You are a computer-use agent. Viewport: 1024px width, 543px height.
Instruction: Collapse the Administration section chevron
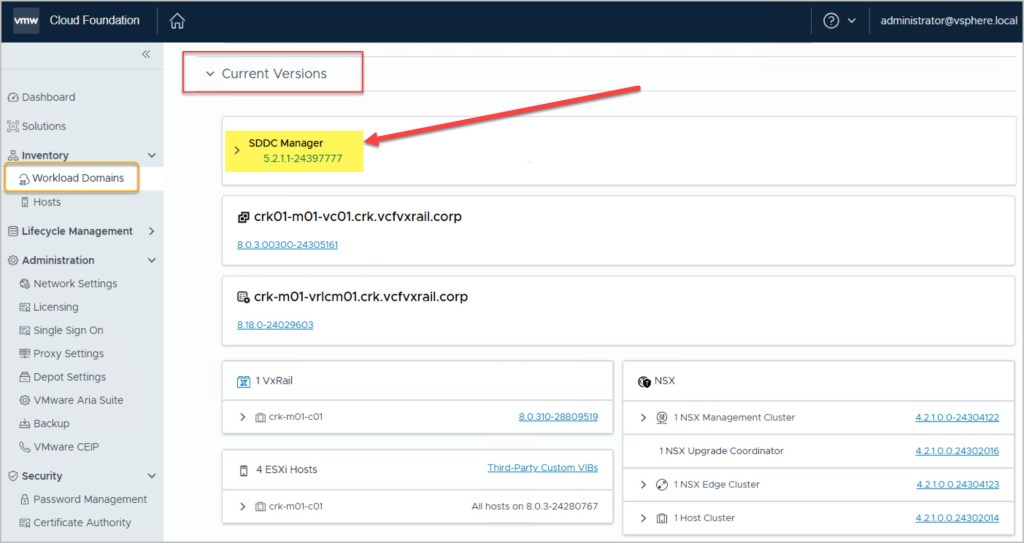tap(152, 260)
